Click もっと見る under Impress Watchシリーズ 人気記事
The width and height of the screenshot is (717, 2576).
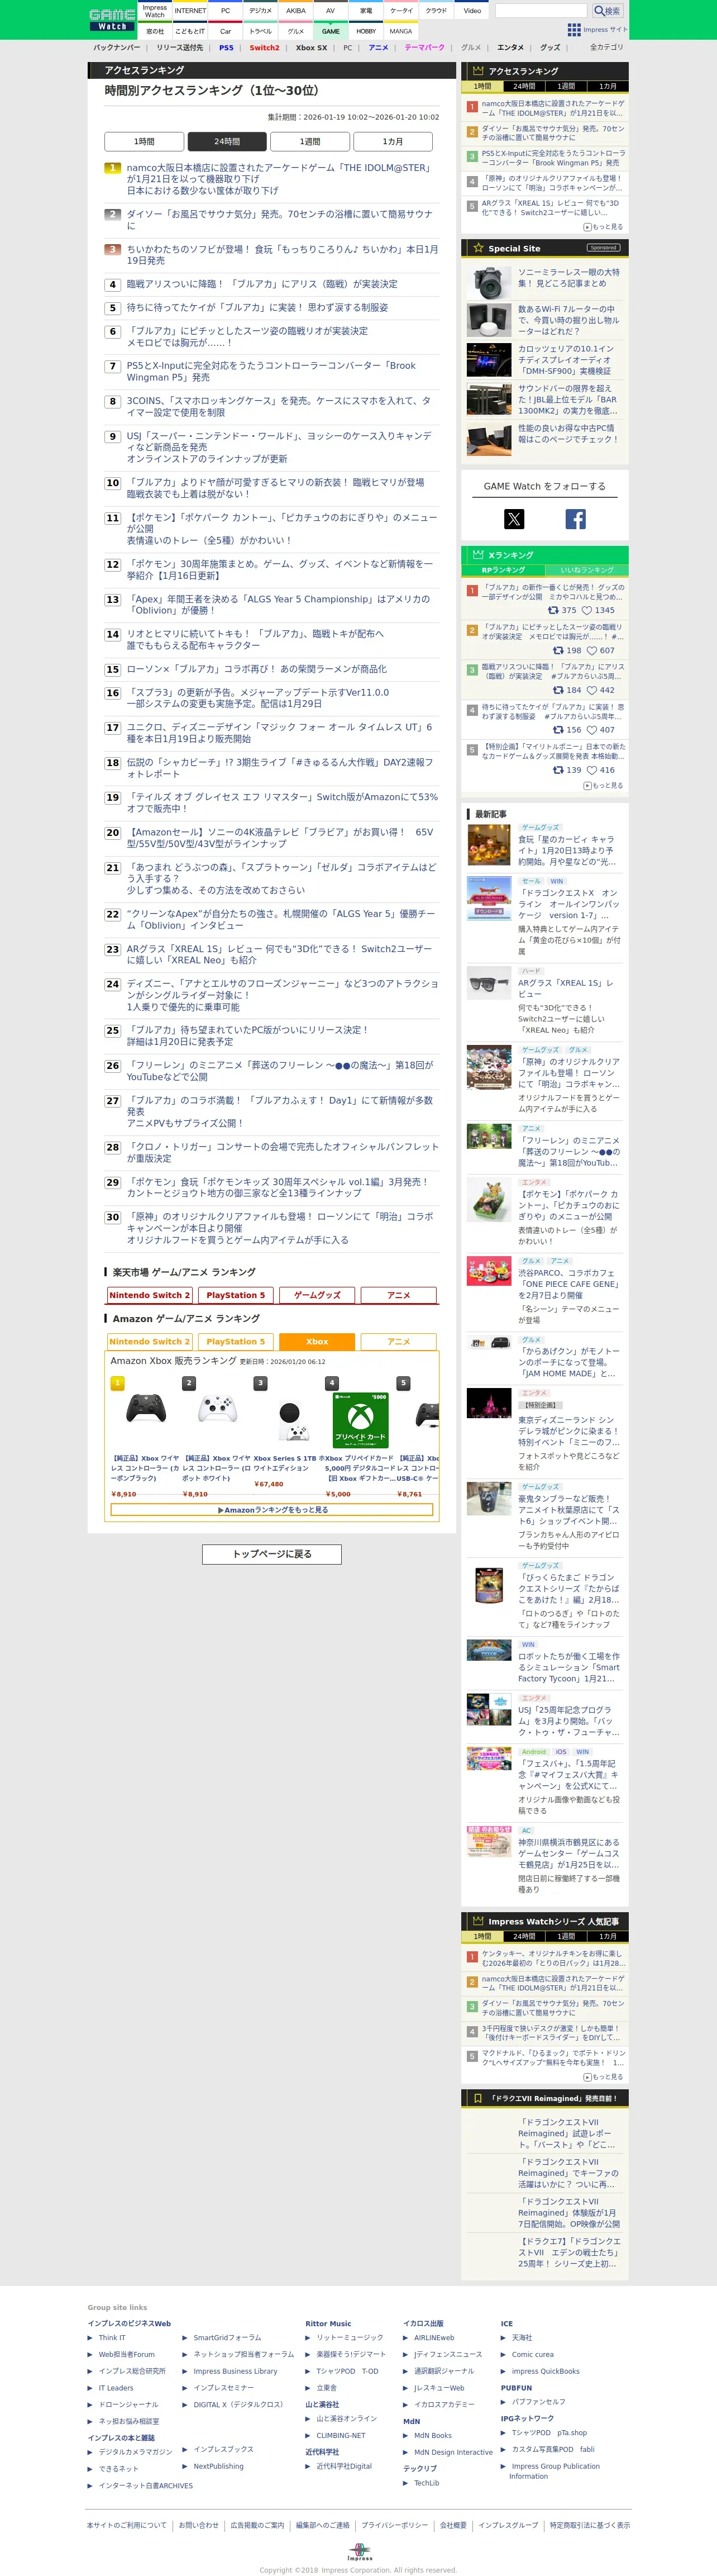pos(603,2076)
